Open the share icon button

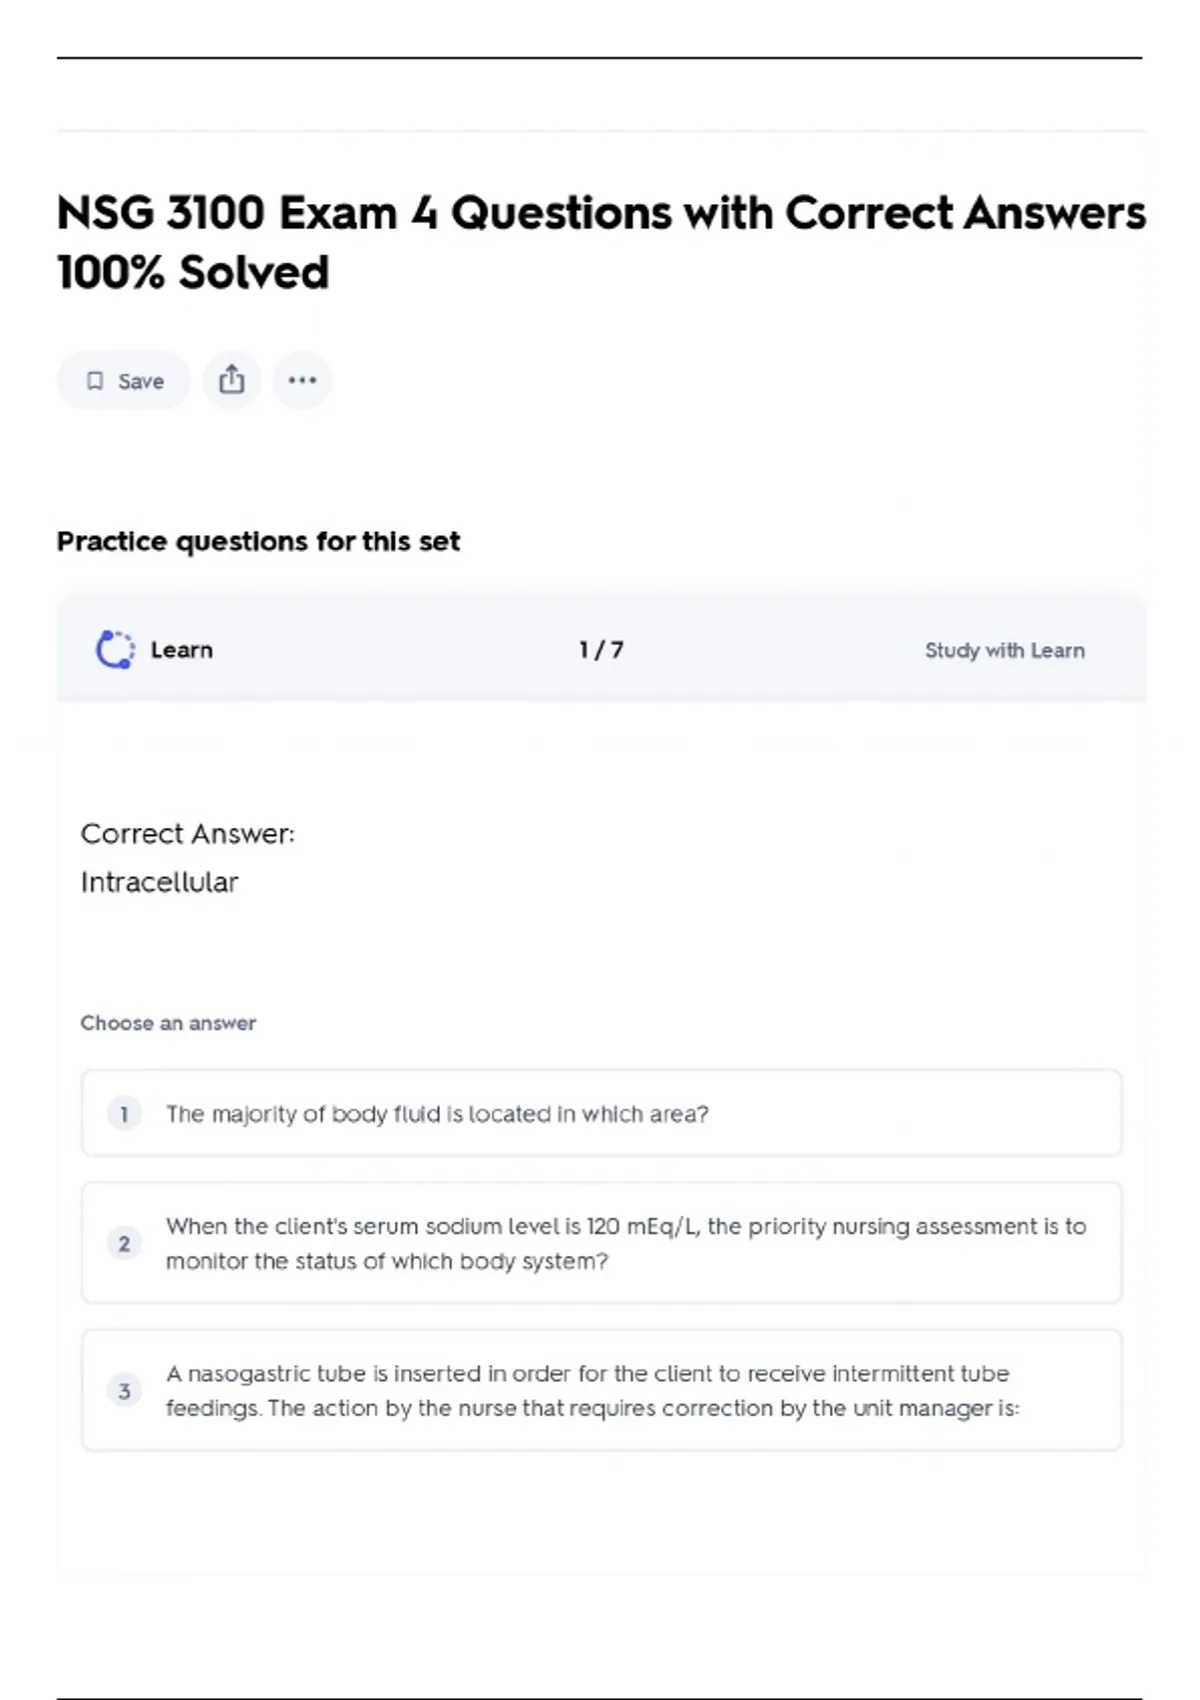(232, 380)
